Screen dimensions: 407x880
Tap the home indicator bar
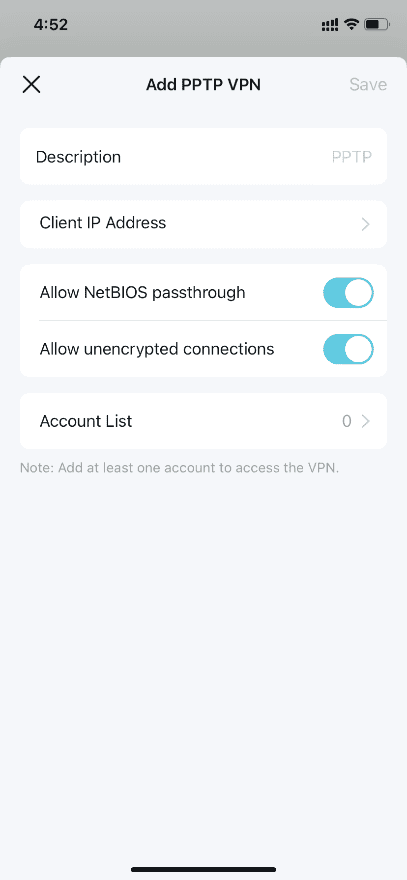(203, 869)
